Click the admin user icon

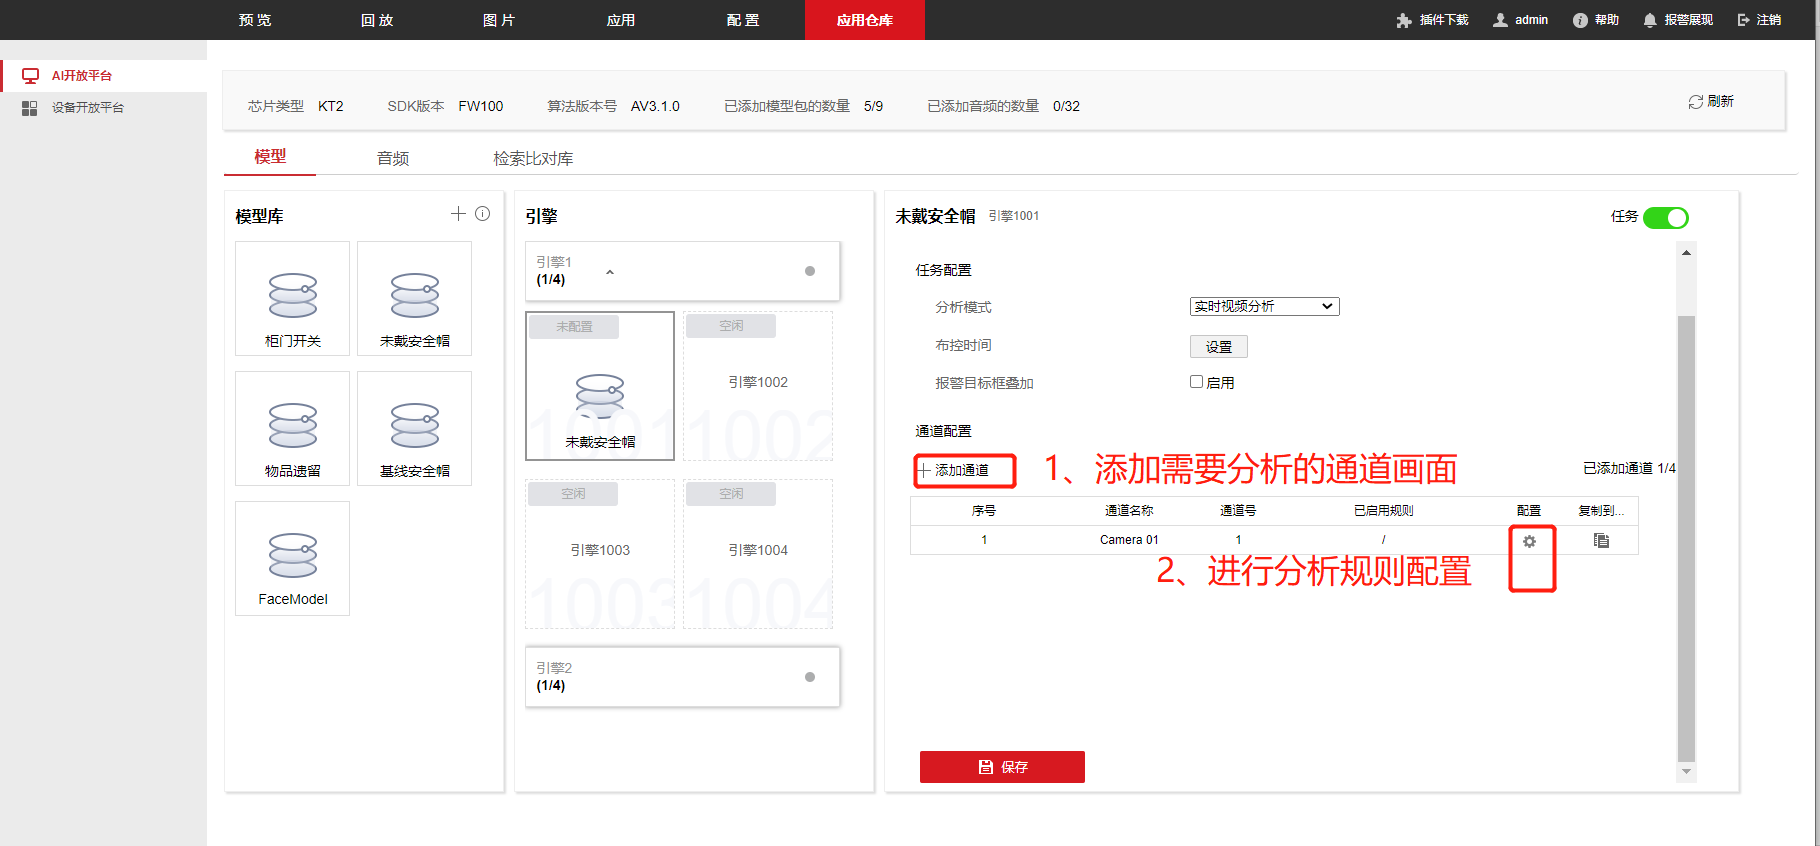pyautogui.click(x=1500, y=20)
